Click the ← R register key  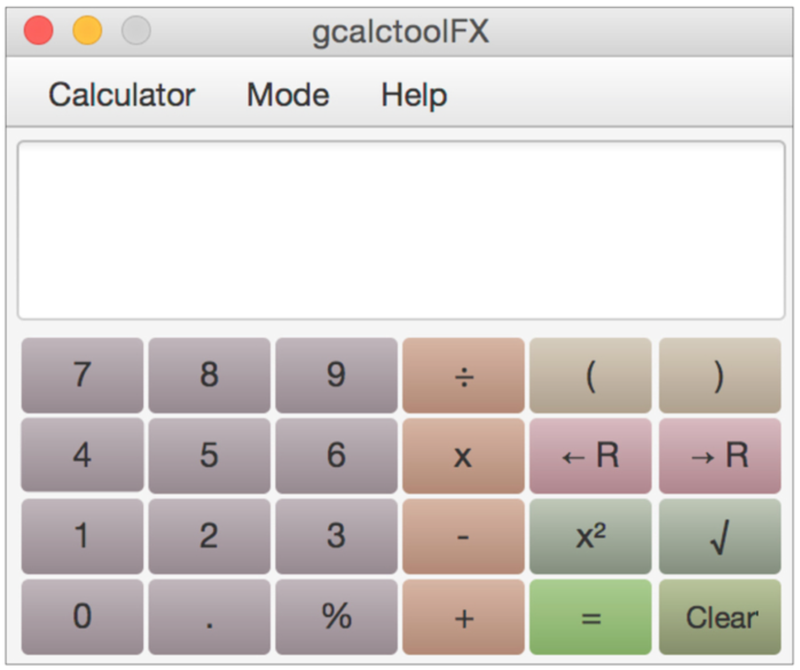tap(590, 456)
